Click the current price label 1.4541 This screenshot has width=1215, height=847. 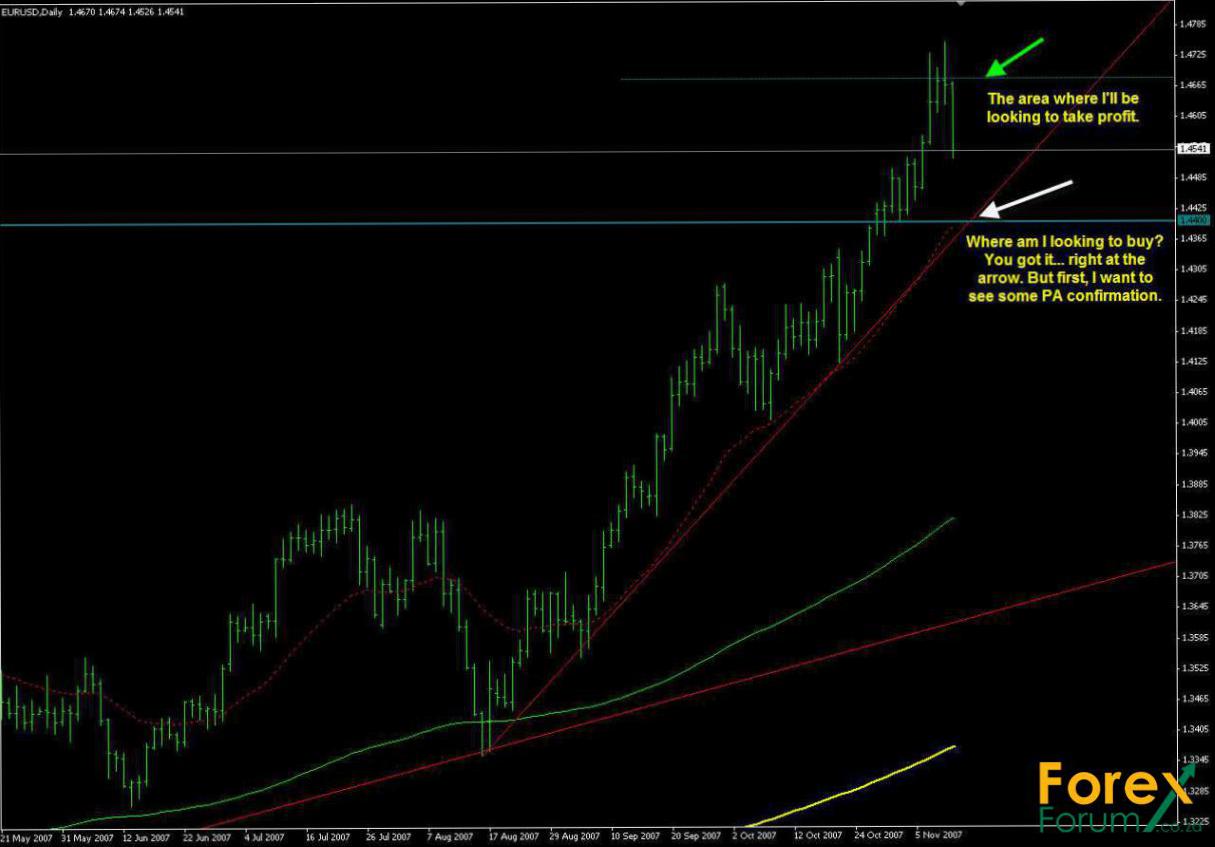(1193, 149)
